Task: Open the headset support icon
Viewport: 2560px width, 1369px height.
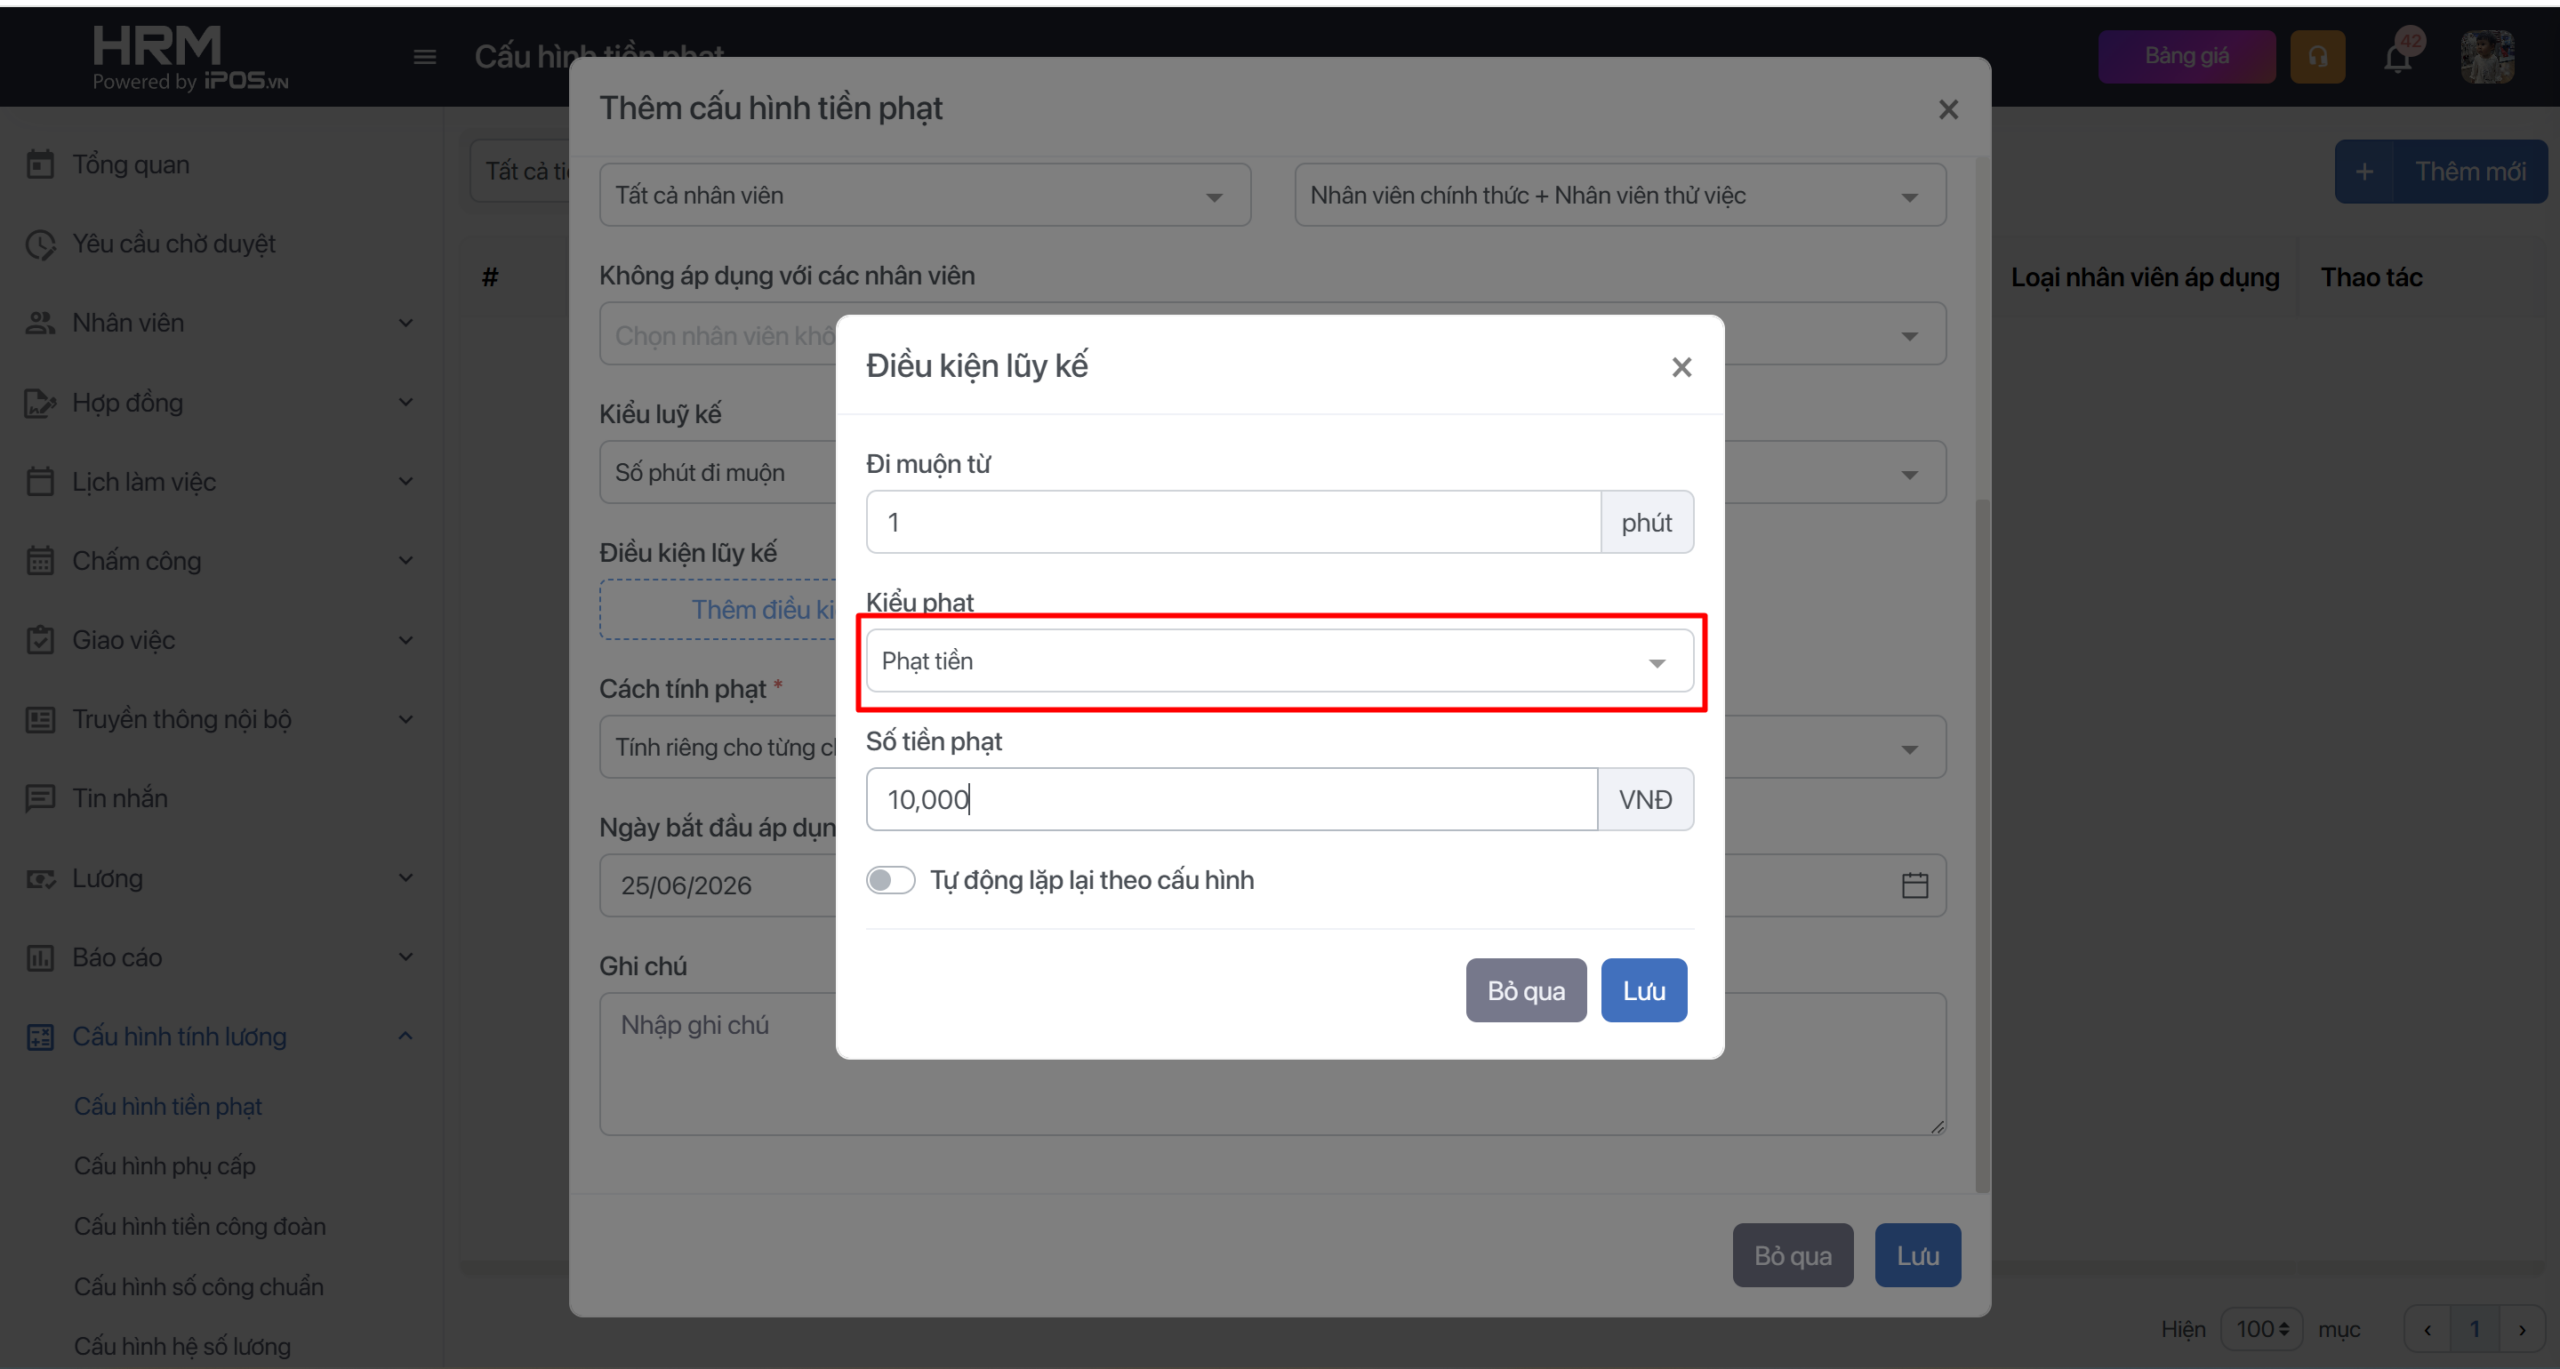Action: tap(2317, 57)
